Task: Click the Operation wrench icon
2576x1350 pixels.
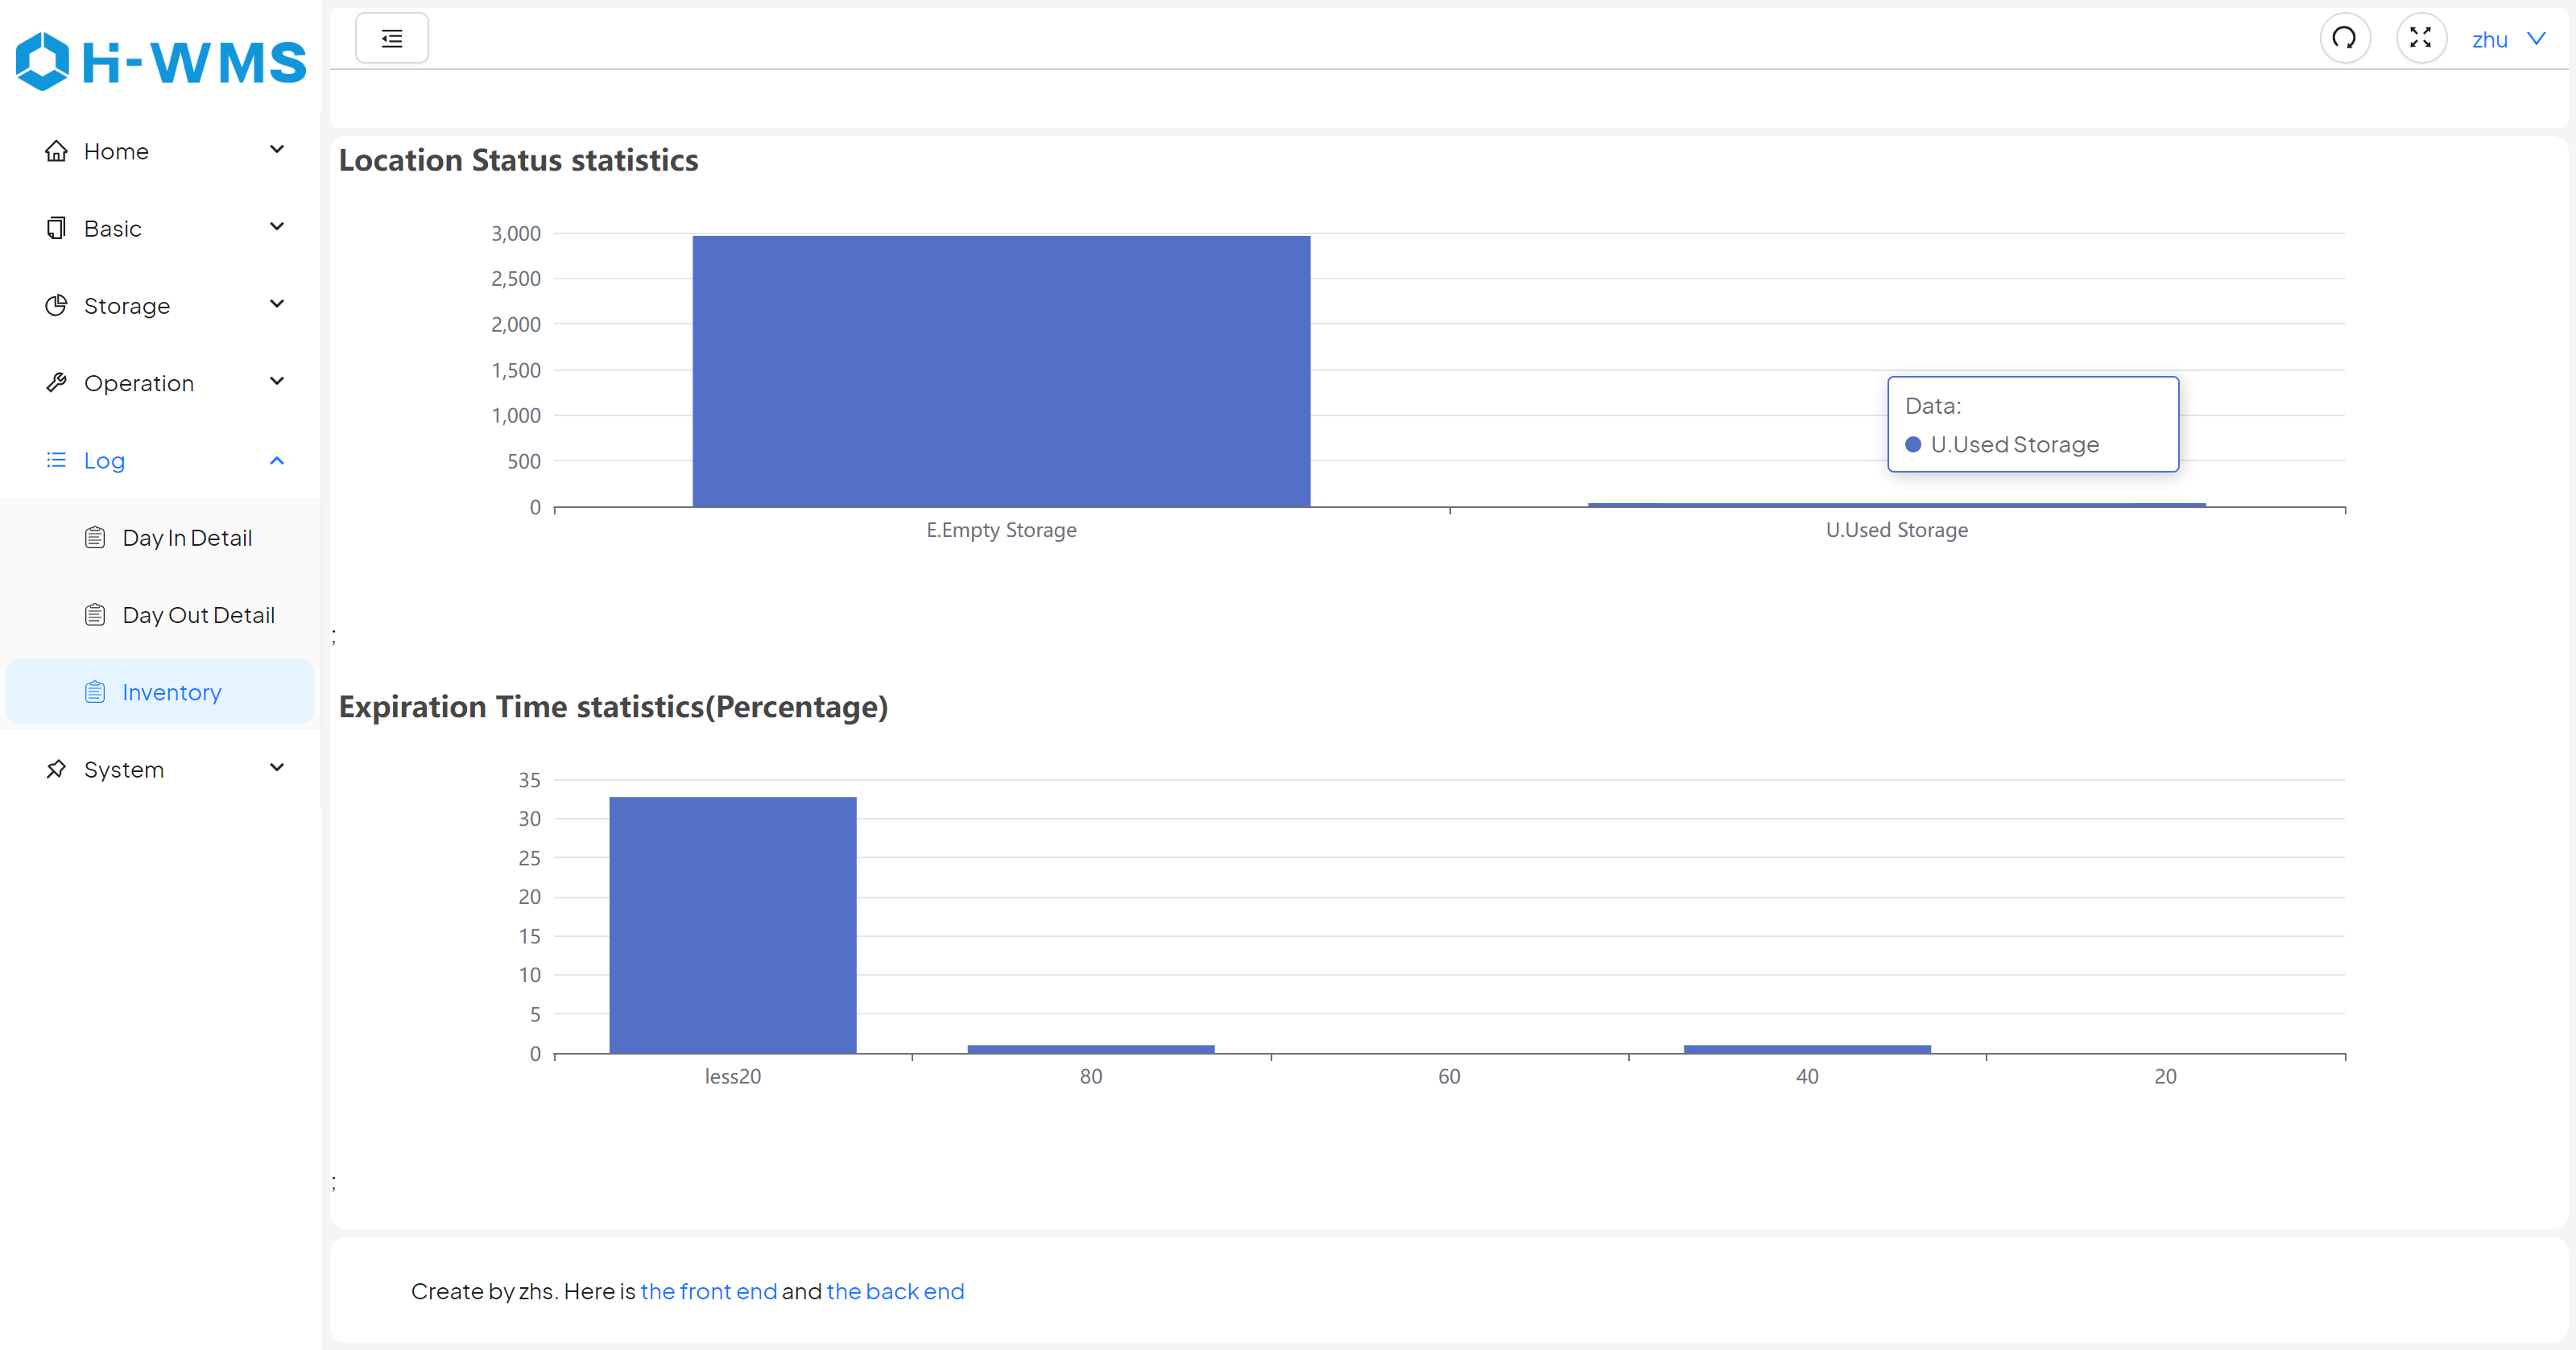Action: coord(56,383)
